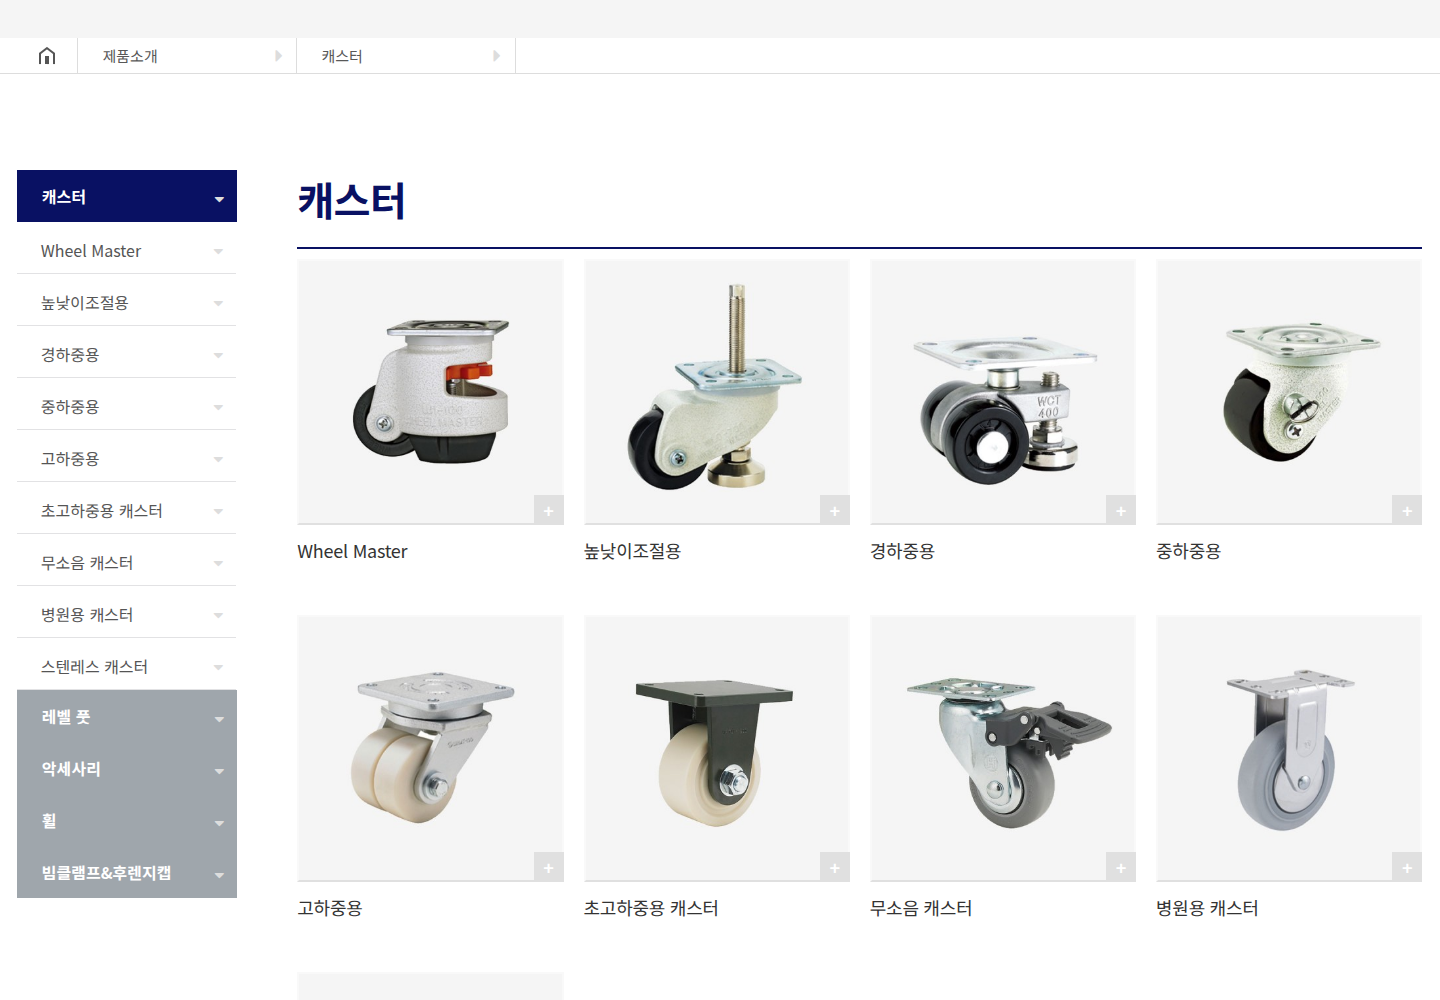This screenshot has width=1440, height=1000.
Task: Open plus icon on 초고하중용 캐스터 card
Action: tap(834, 867)
